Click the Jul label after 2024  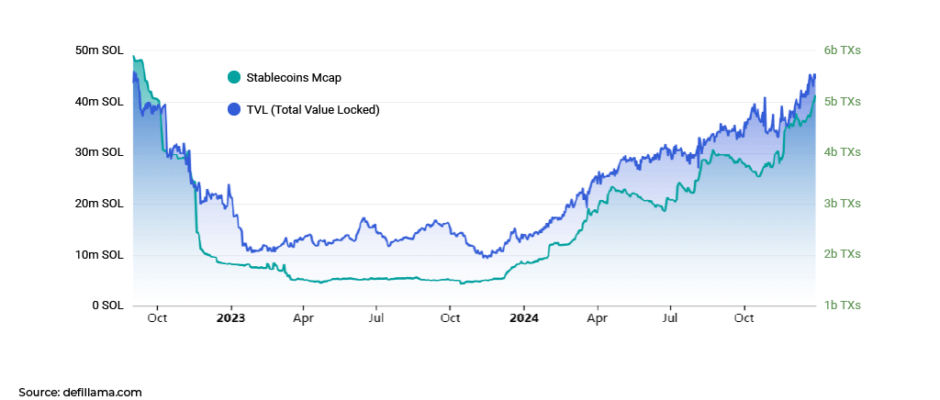click(x=671, y=318)
